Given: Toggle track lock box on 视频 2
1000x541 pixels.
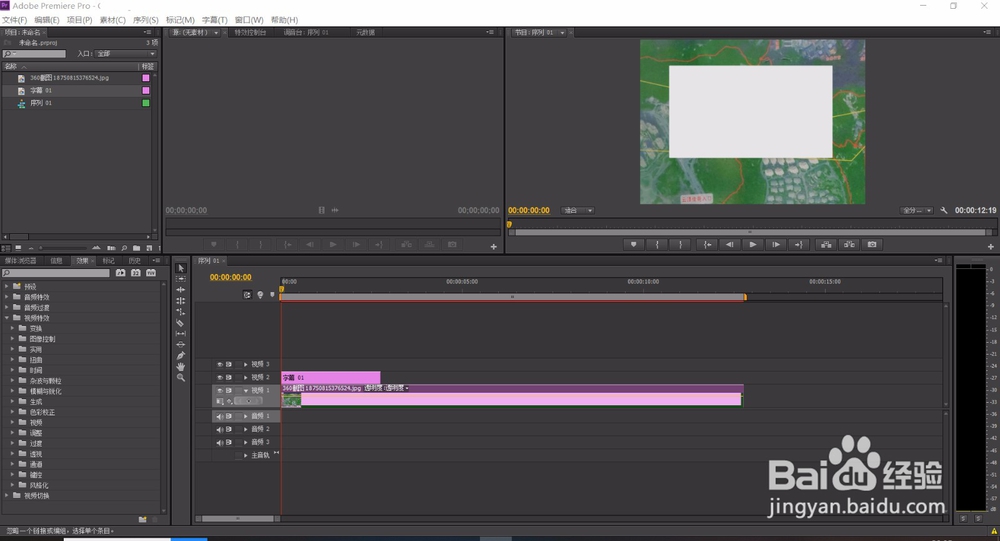Looking at the screenshot, I should pyautogui.click(x=239, y=378).
